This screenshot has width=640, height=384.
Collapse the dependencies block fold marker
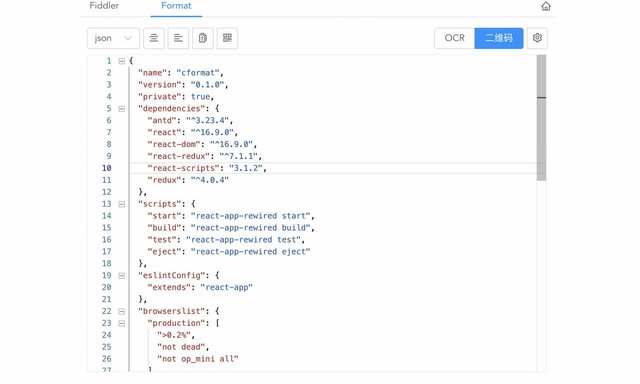click(122, 109)
